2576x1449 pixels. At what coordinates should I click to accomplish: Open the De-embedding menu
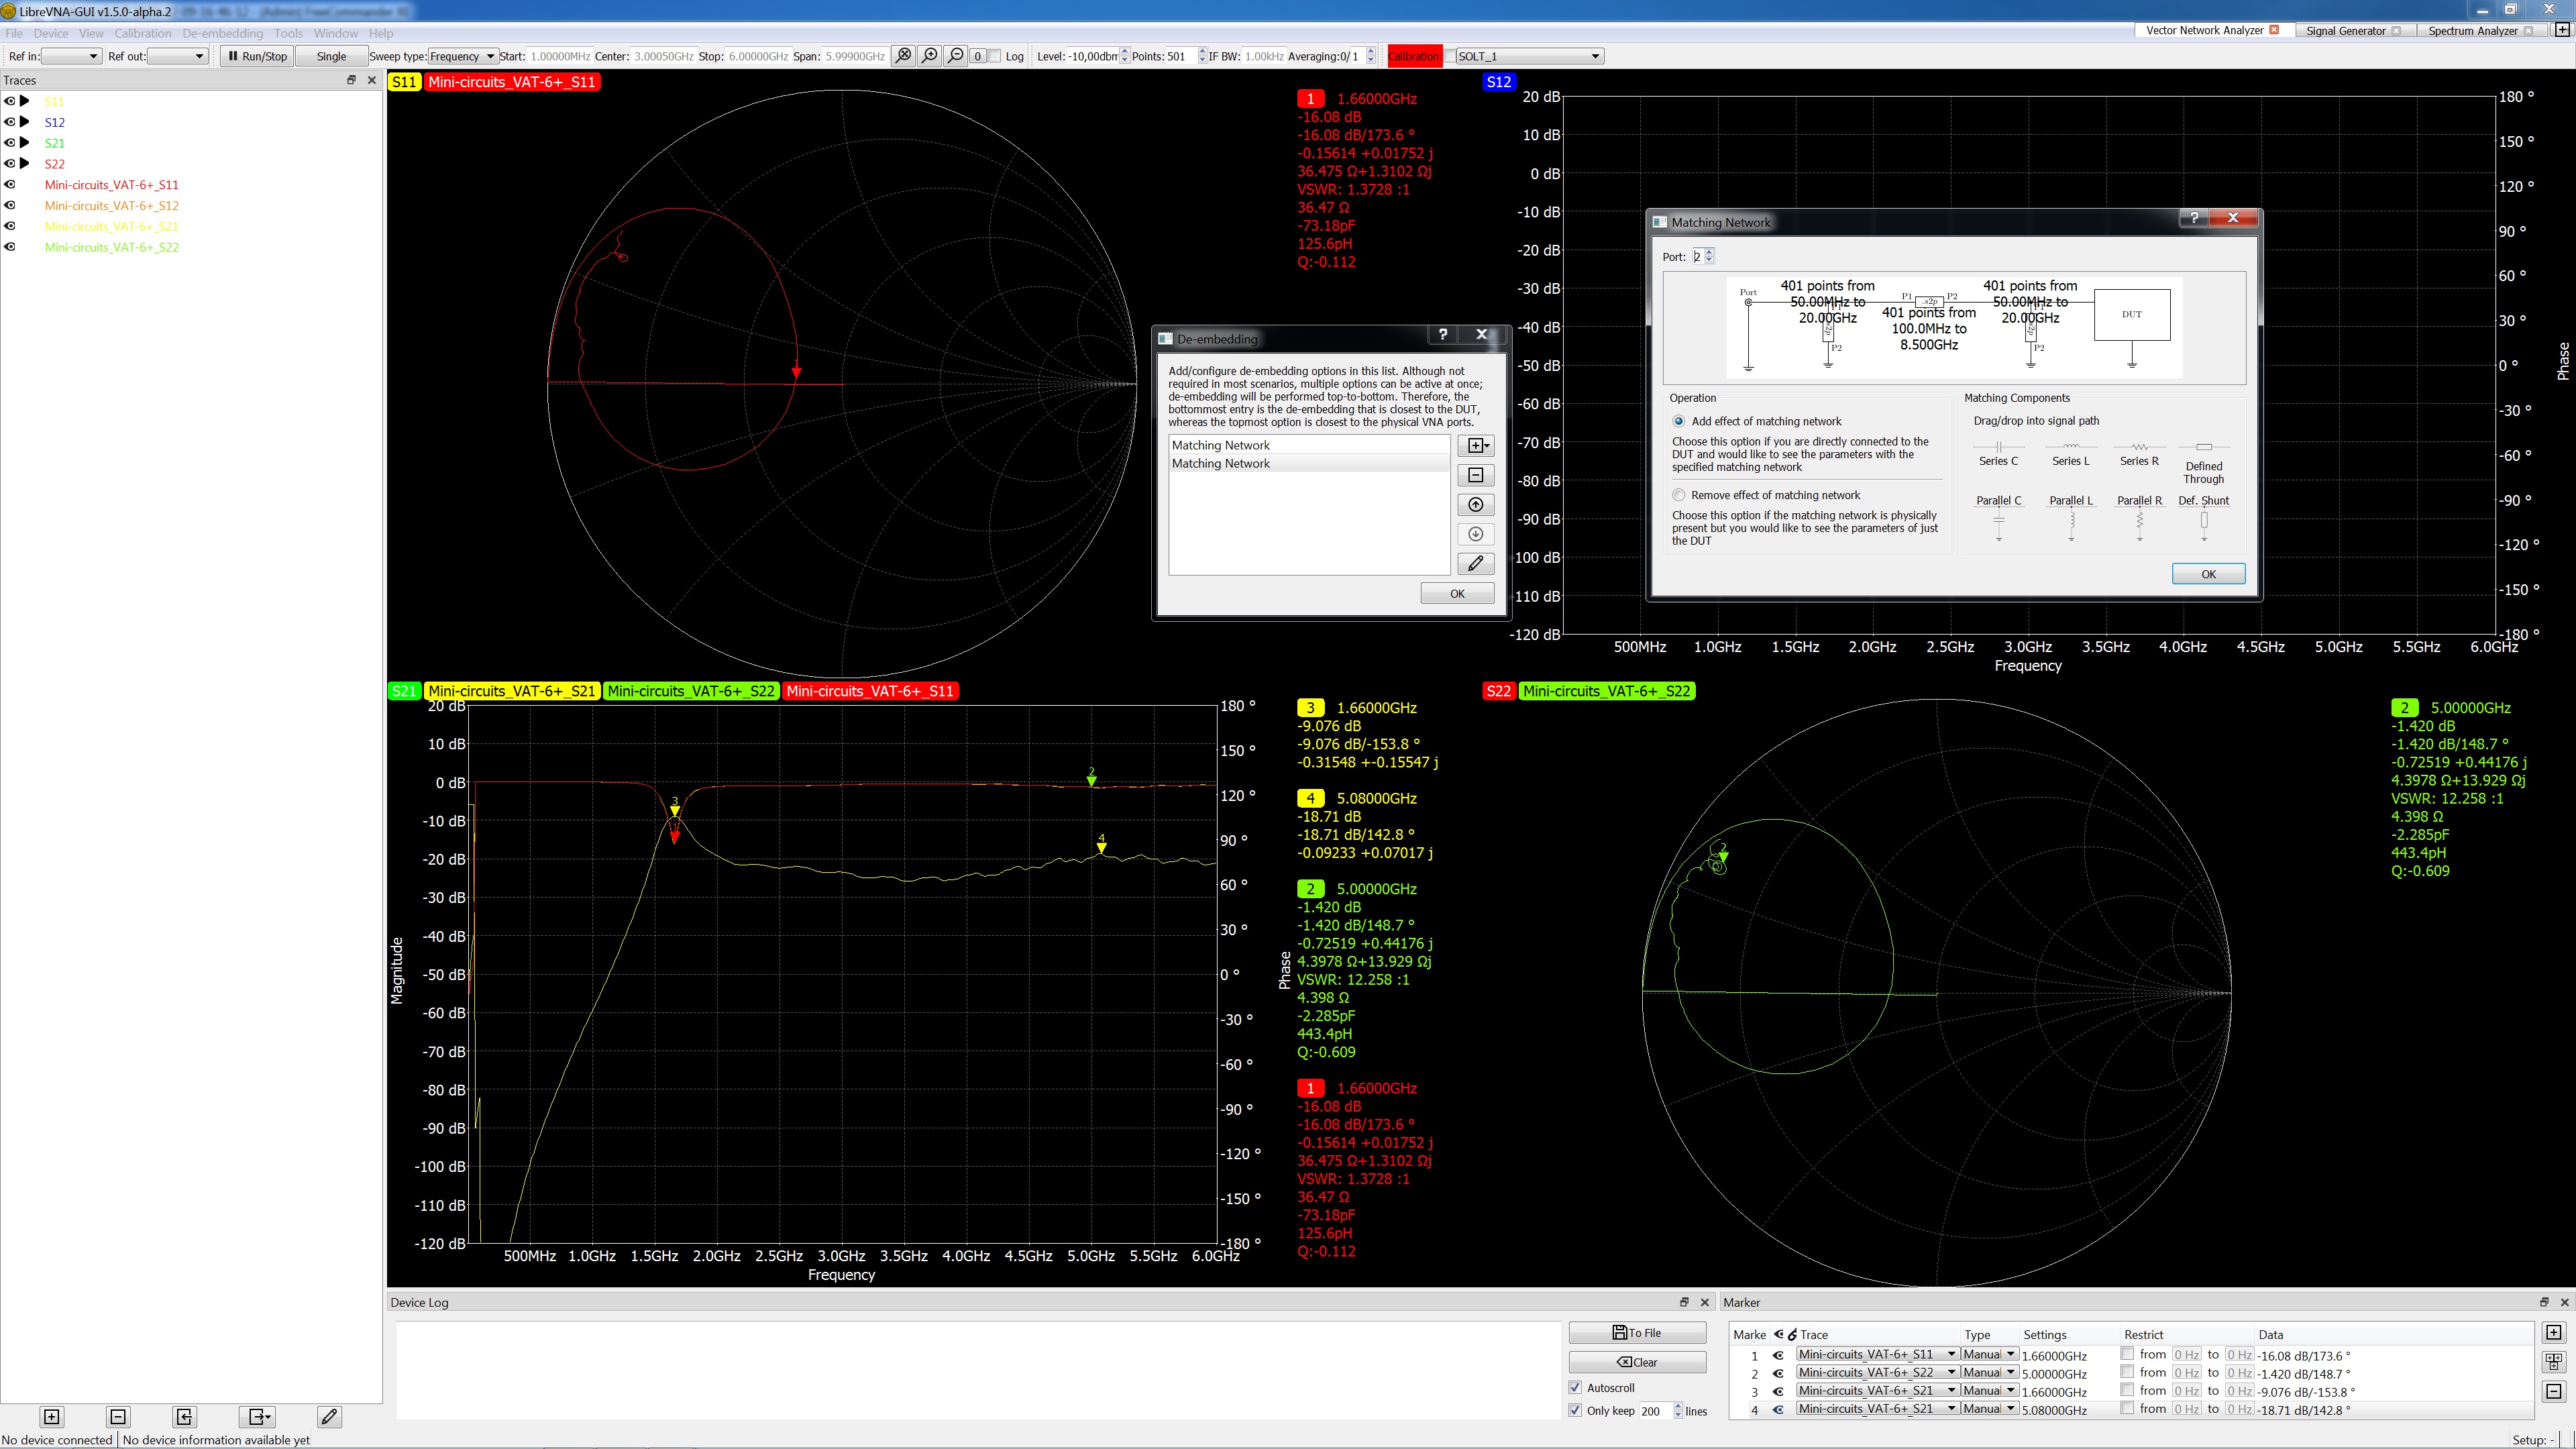click(222, 33)
